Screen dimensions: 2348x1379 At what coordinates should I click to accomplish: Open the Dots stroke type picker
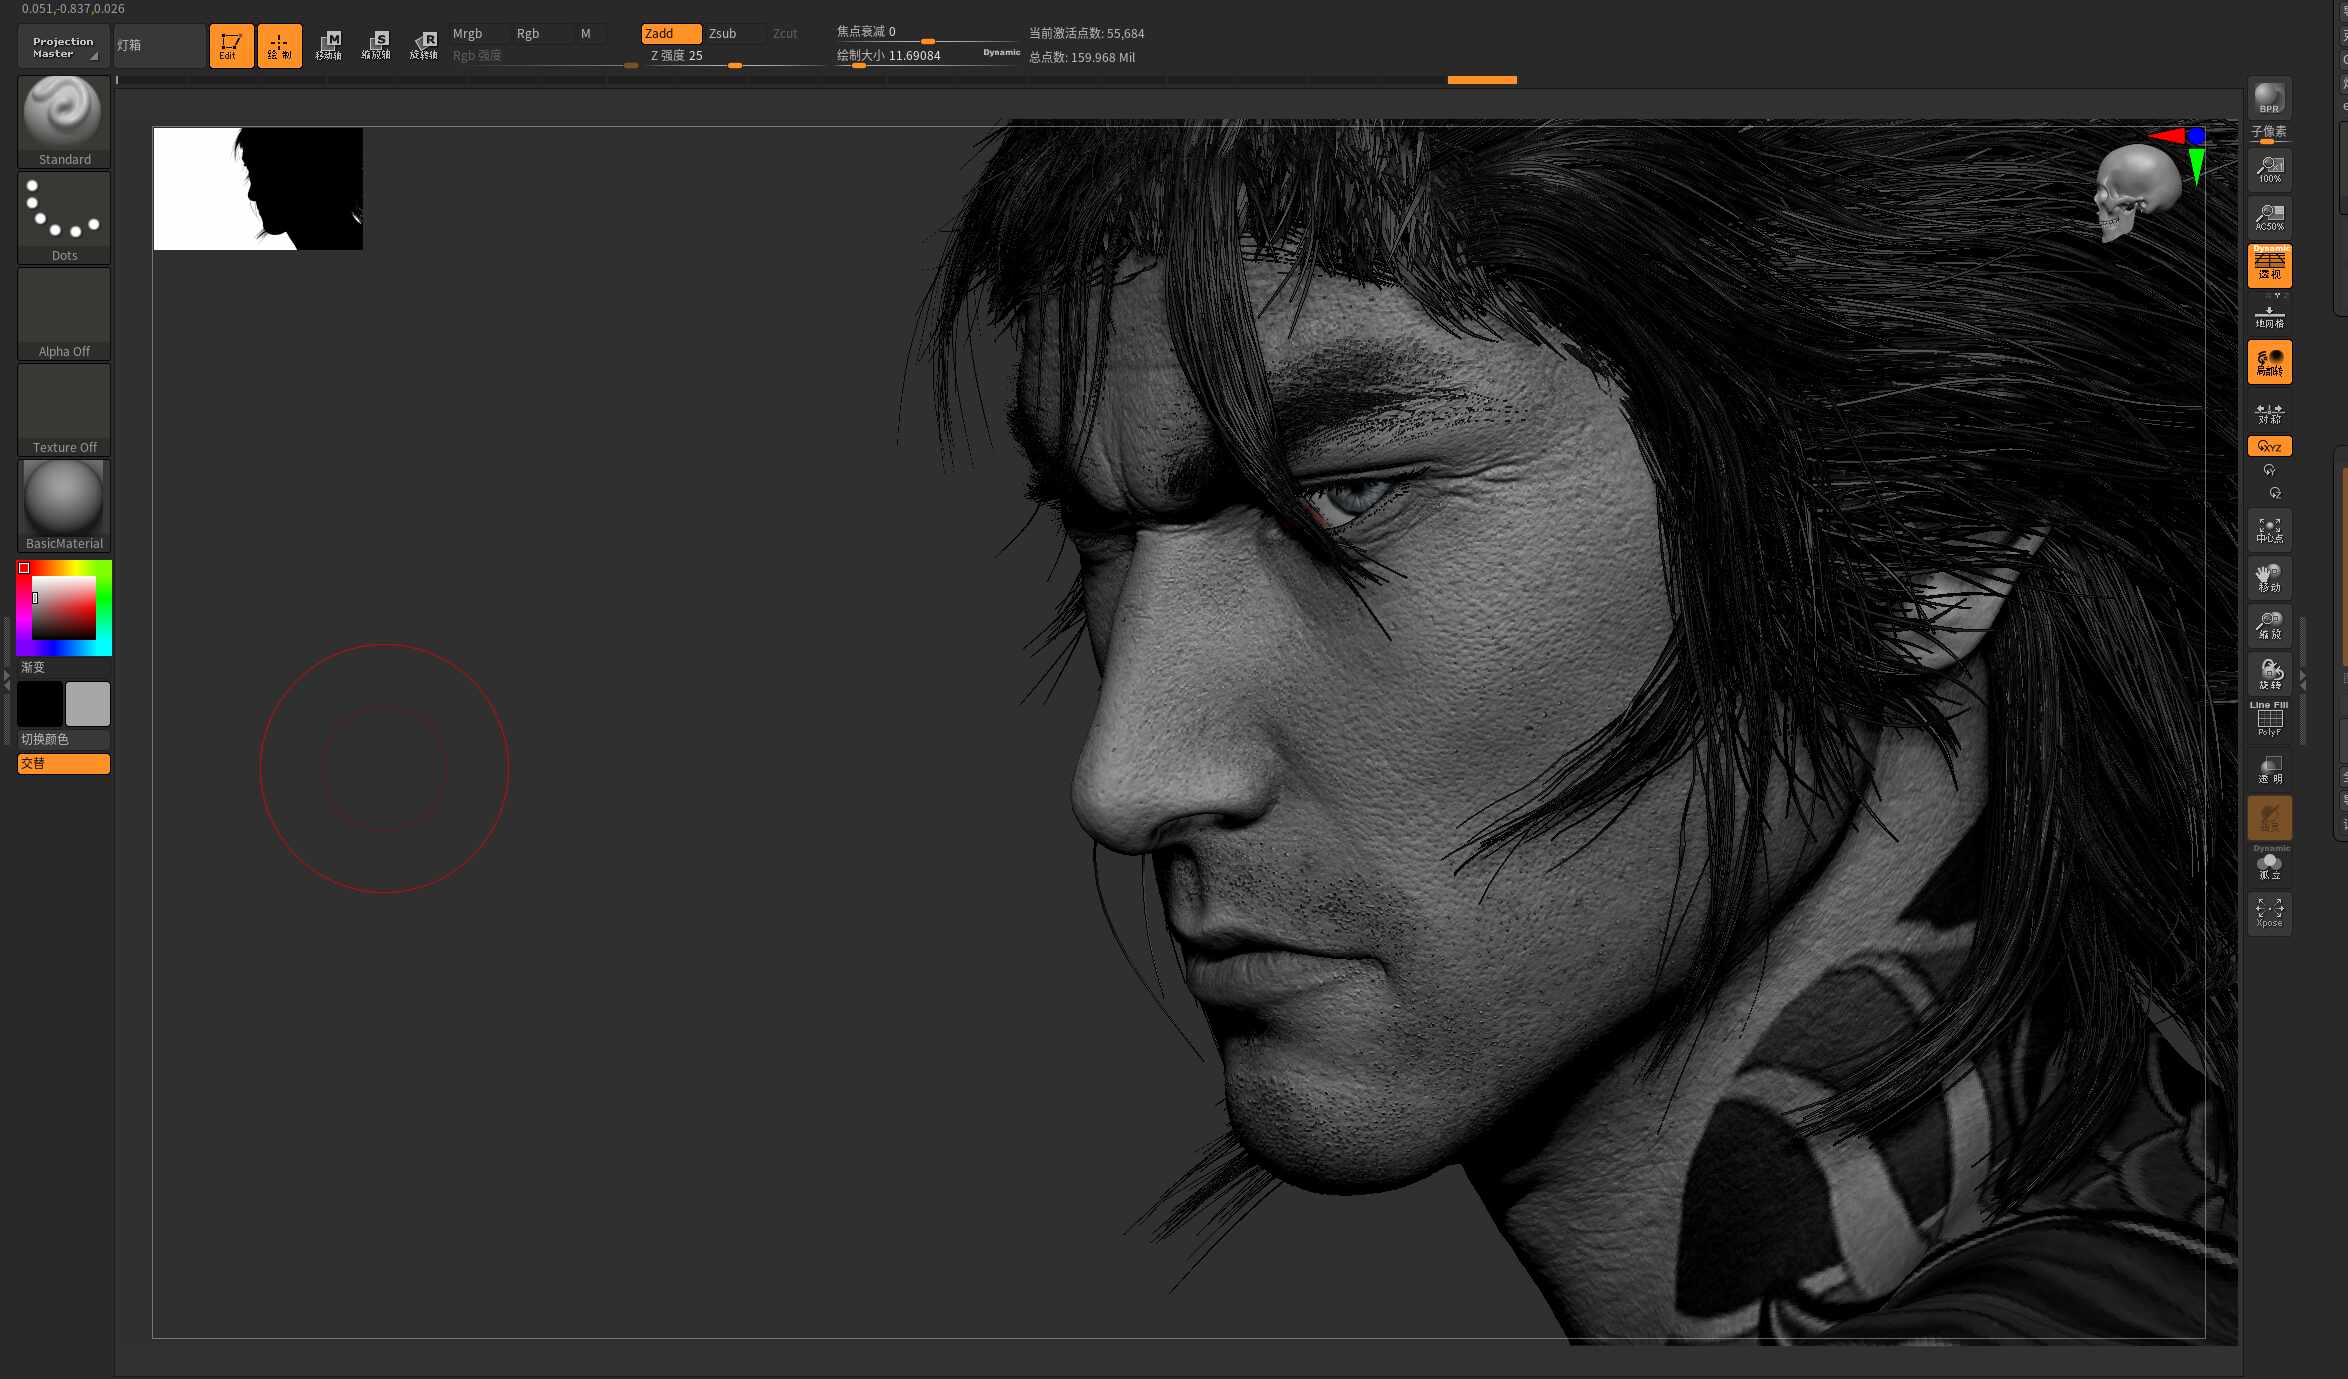64,217
